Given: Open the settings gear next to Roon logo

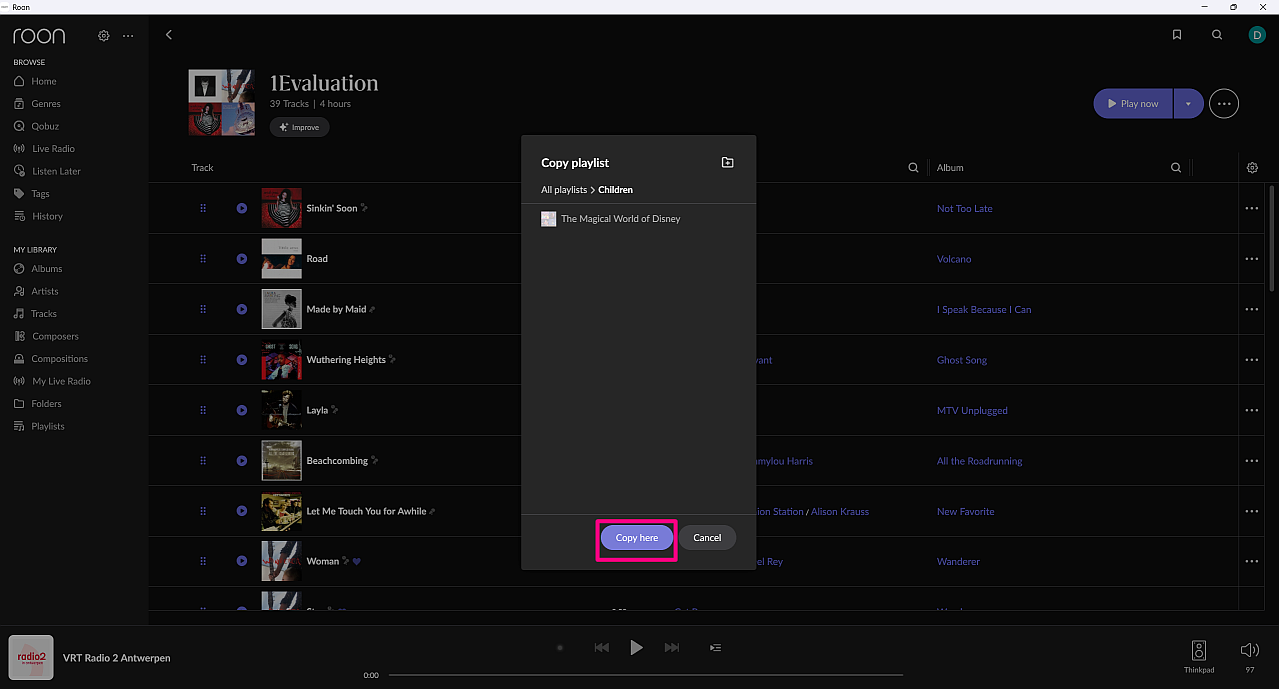Looking at the screenshot, I should click(x=103, y=36).
